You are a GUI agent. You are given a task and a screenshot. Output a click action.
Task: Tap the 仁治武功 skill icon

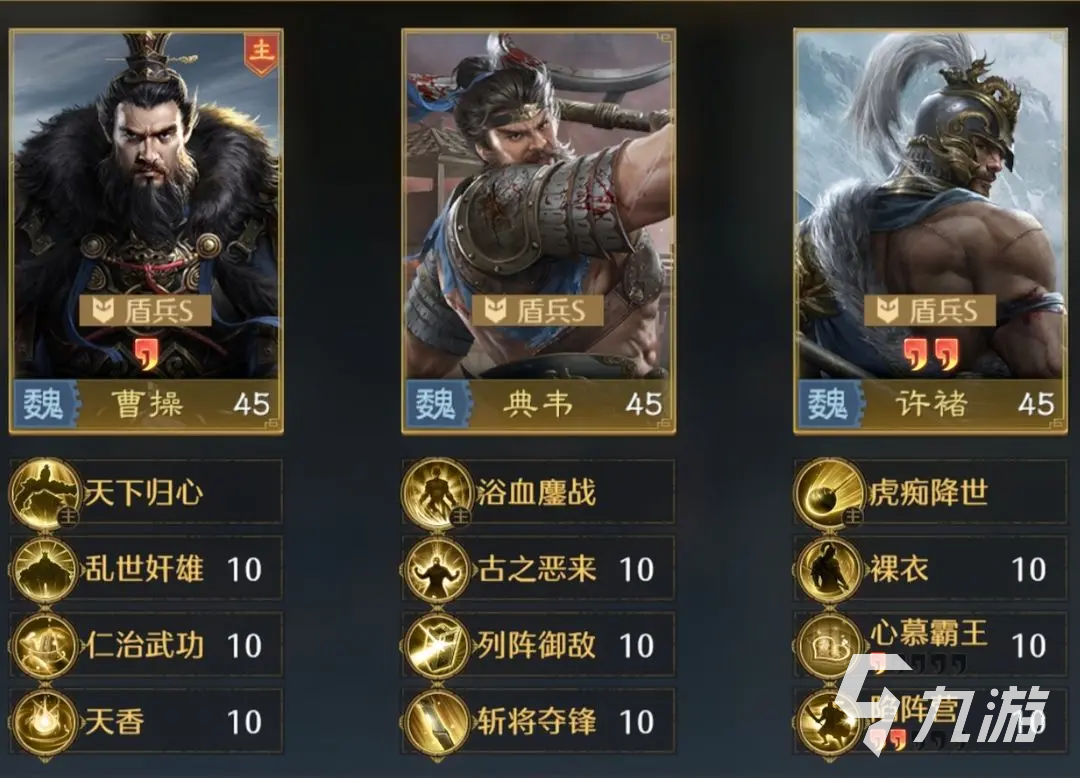click(x=45, y=646)
